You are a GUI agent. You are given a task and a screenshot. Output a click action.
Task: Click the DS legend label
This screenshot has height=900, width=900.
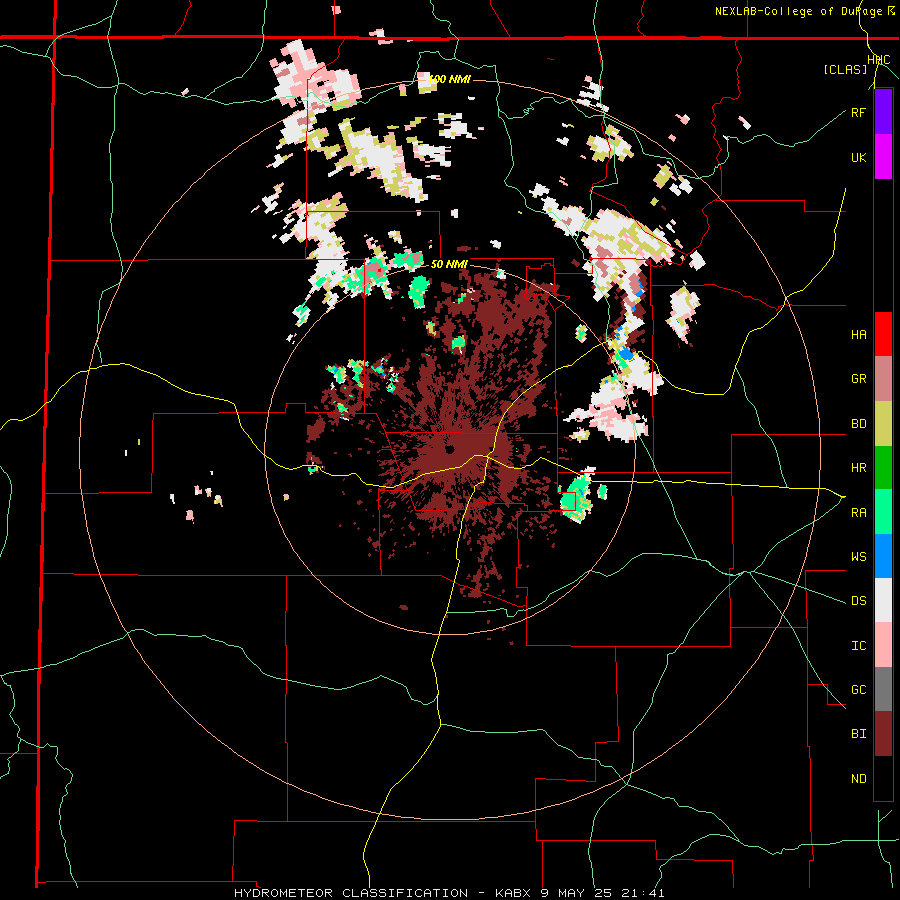858,601
